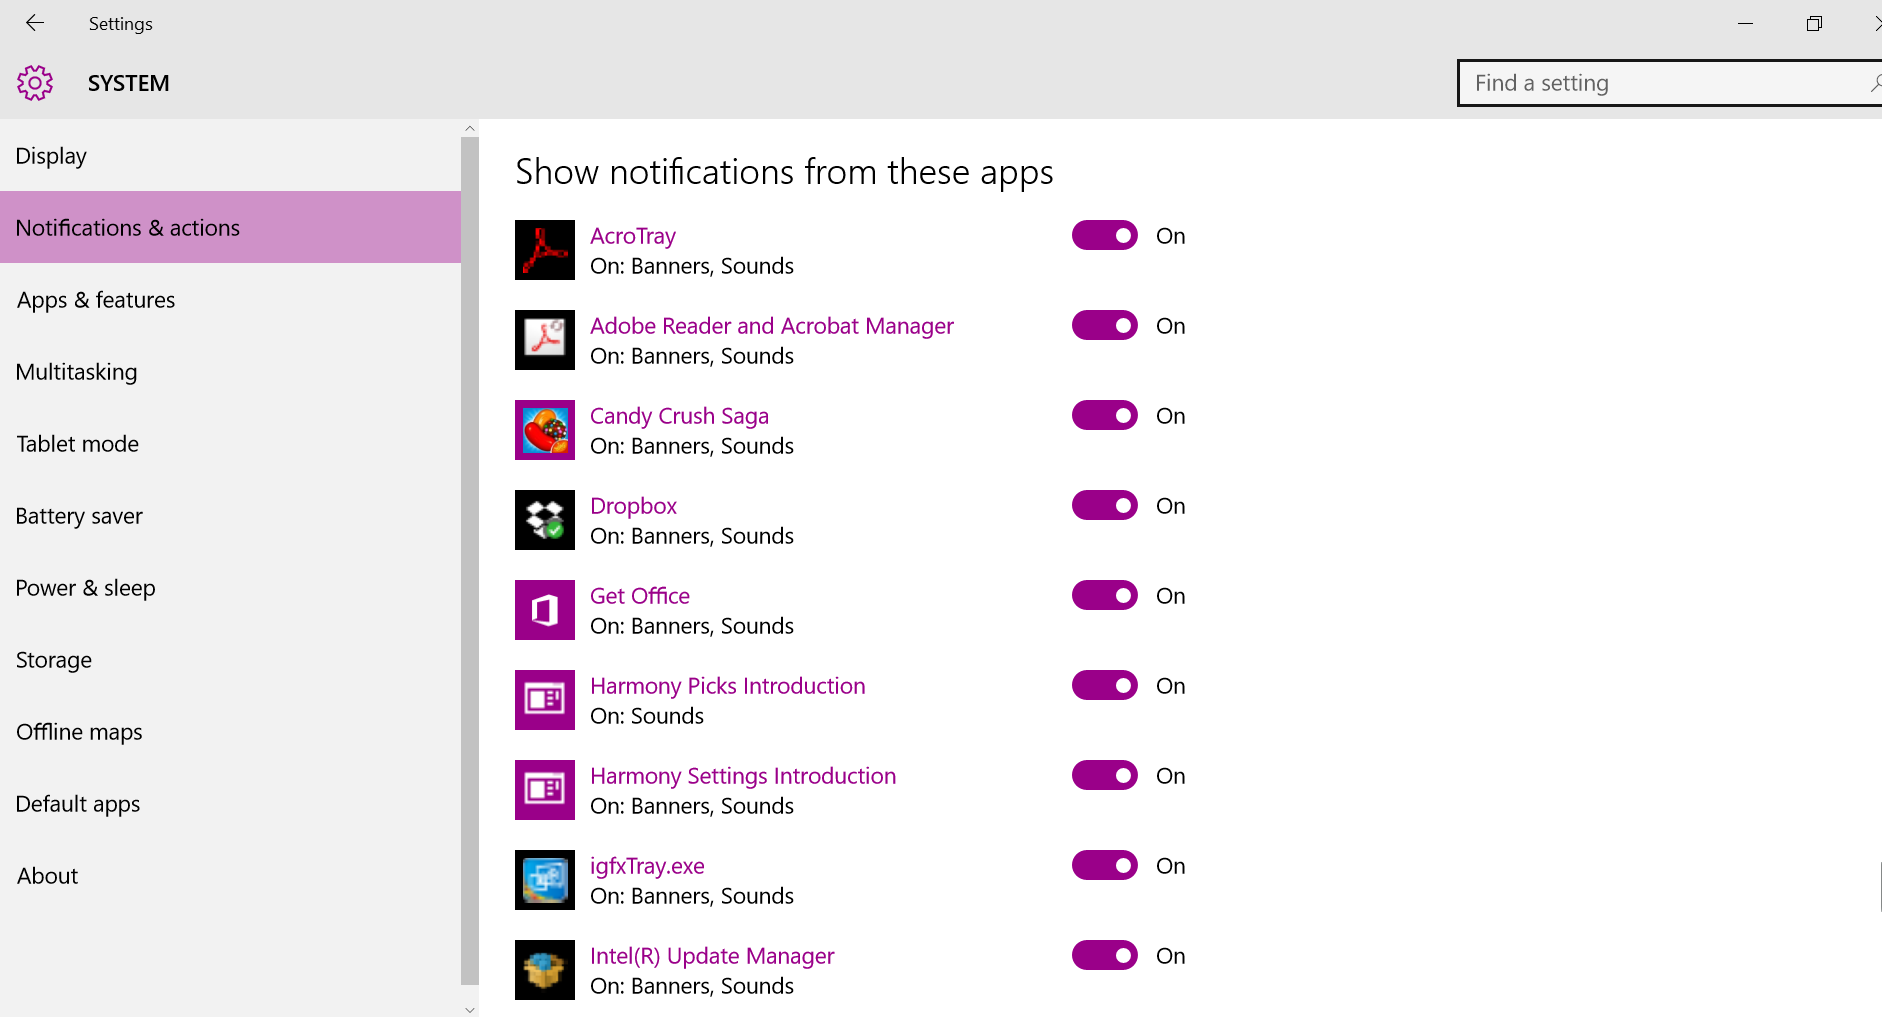Click the back arrow icon
Screen dimensions: 1882x1017
35,23
